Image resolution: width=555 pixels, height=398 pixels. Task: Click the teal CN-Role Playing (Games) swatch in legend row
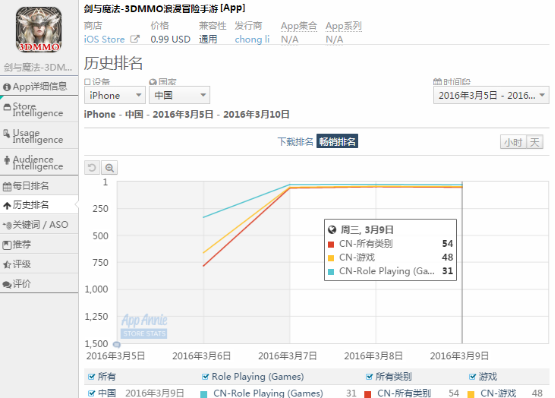point(204,394)
